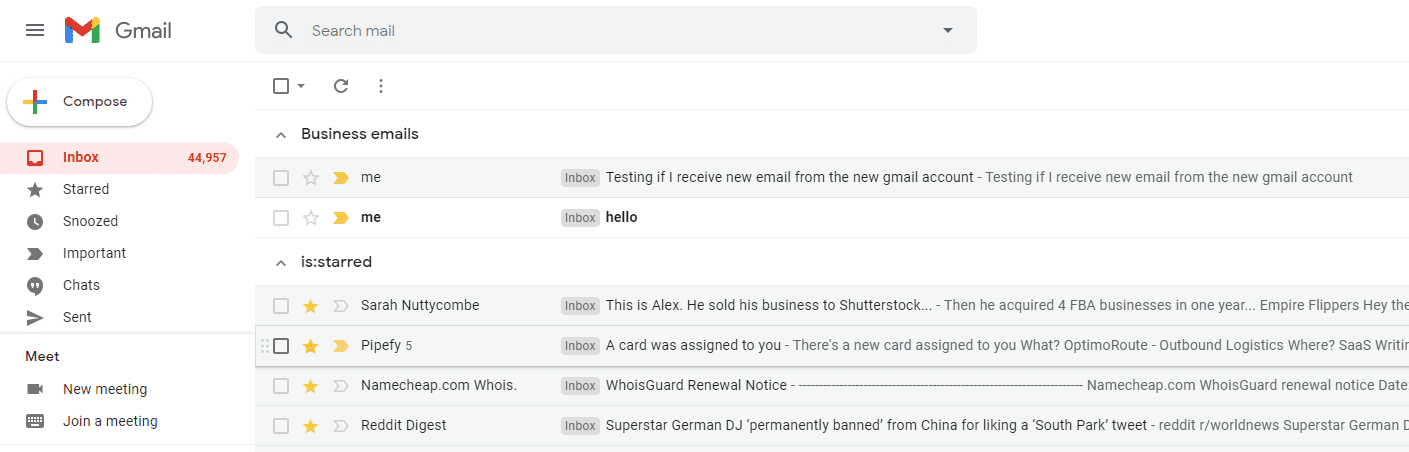Click the Compose button
Viewport: 1409px width, 452px height.
80,102
